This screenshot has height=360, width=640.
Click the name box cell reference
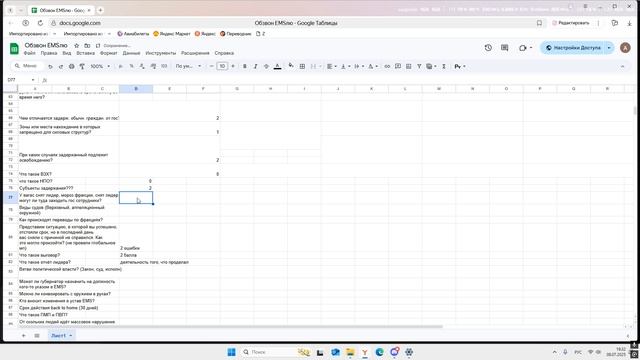click(x=20, y=80)
